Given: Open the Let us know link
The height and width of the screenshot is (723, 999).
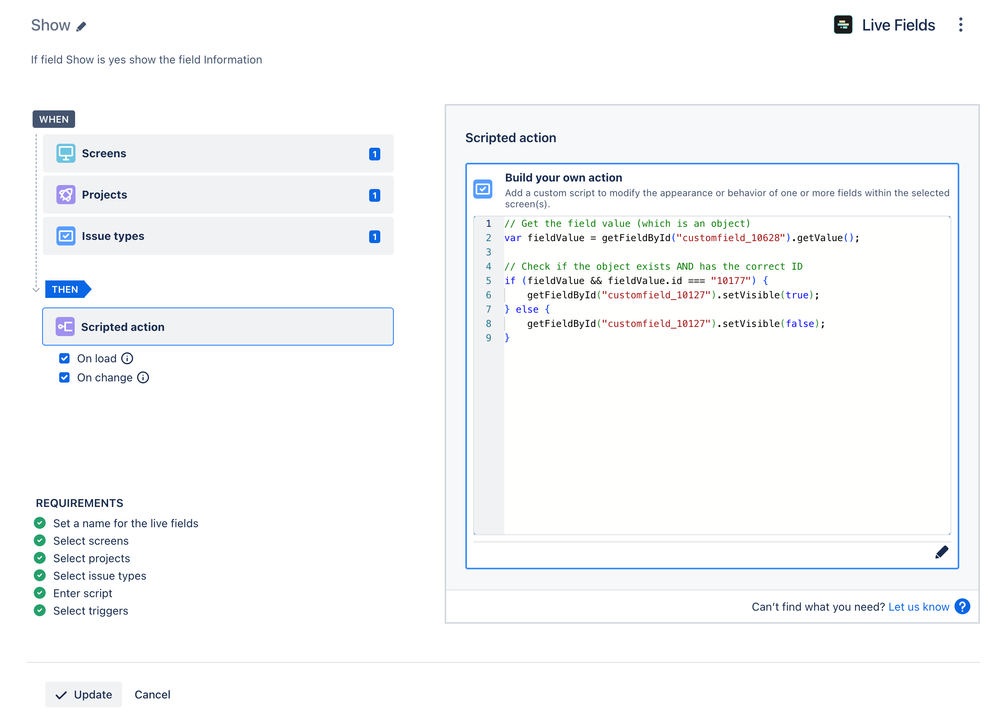Looking at the screenshot, I should tap(918, 607).
